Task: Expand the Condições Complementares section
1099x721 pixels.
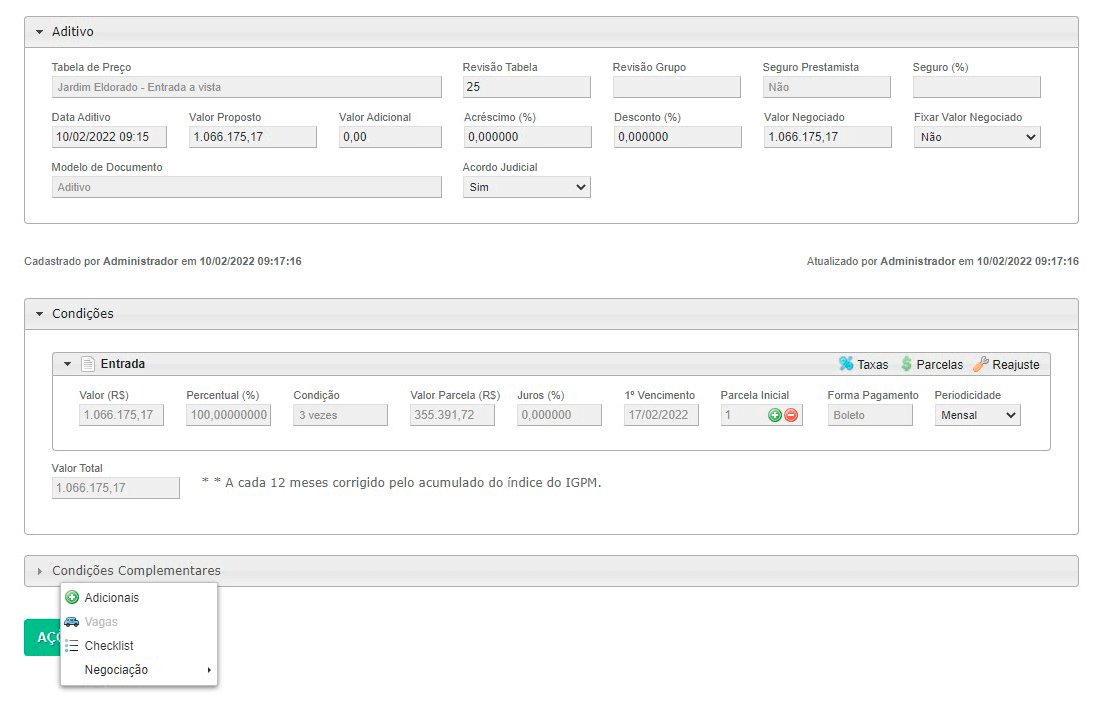Action: point(40,571)
